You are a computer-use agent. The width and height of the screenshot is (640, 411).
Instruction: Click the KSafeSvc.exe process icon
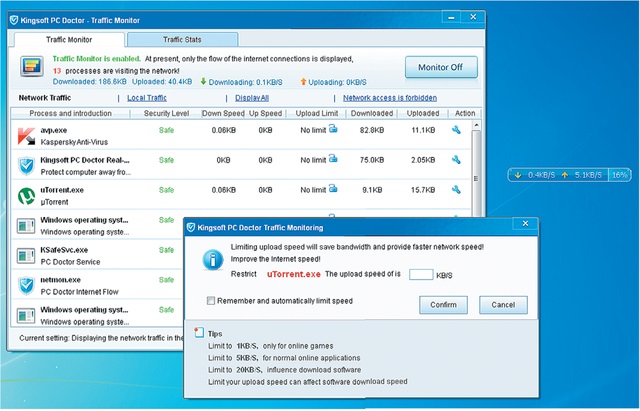tap(26, 256)
